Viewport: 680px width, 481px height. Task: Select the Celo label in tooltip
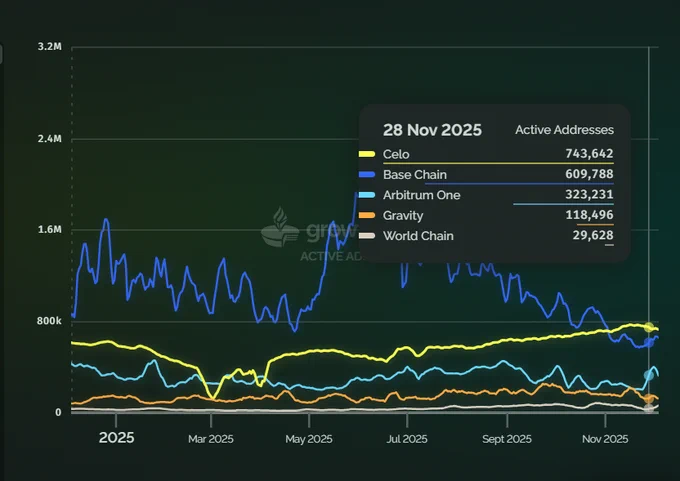point(396,154)
